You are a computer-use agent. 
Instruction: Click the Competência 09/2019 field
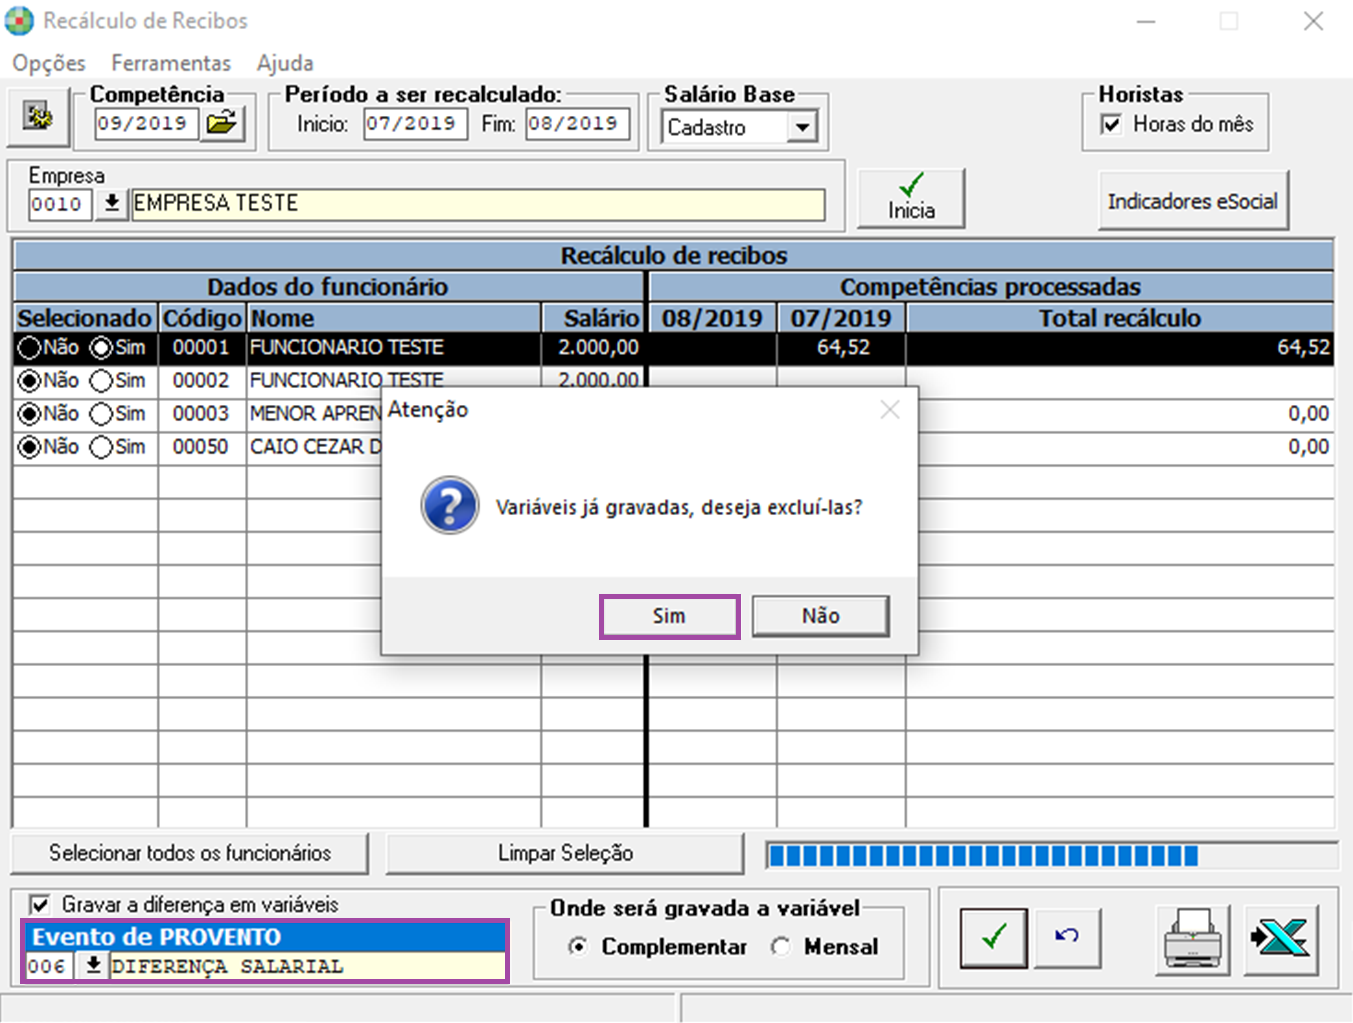(x=146, y=124)
